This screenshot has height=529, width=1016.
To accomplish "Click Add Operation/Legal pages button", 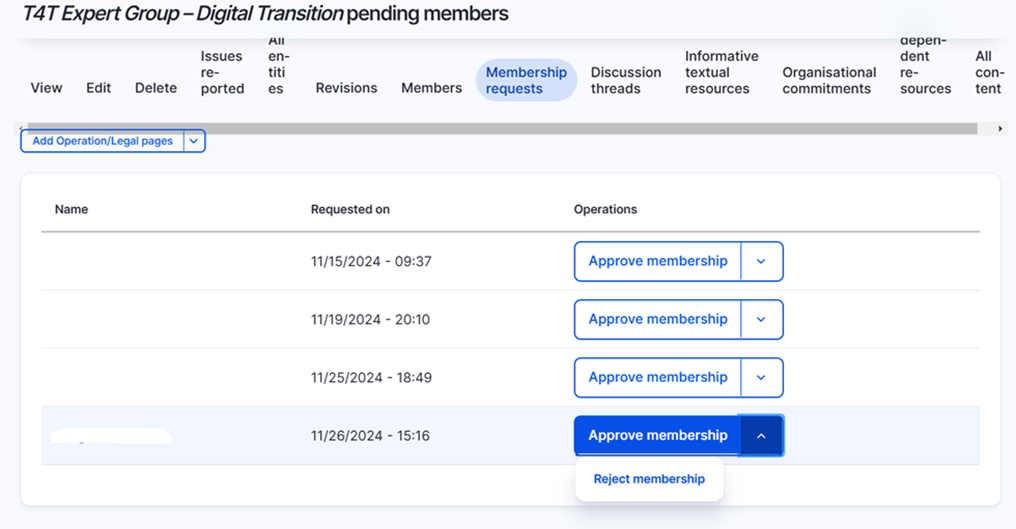I will click(102, 142).
